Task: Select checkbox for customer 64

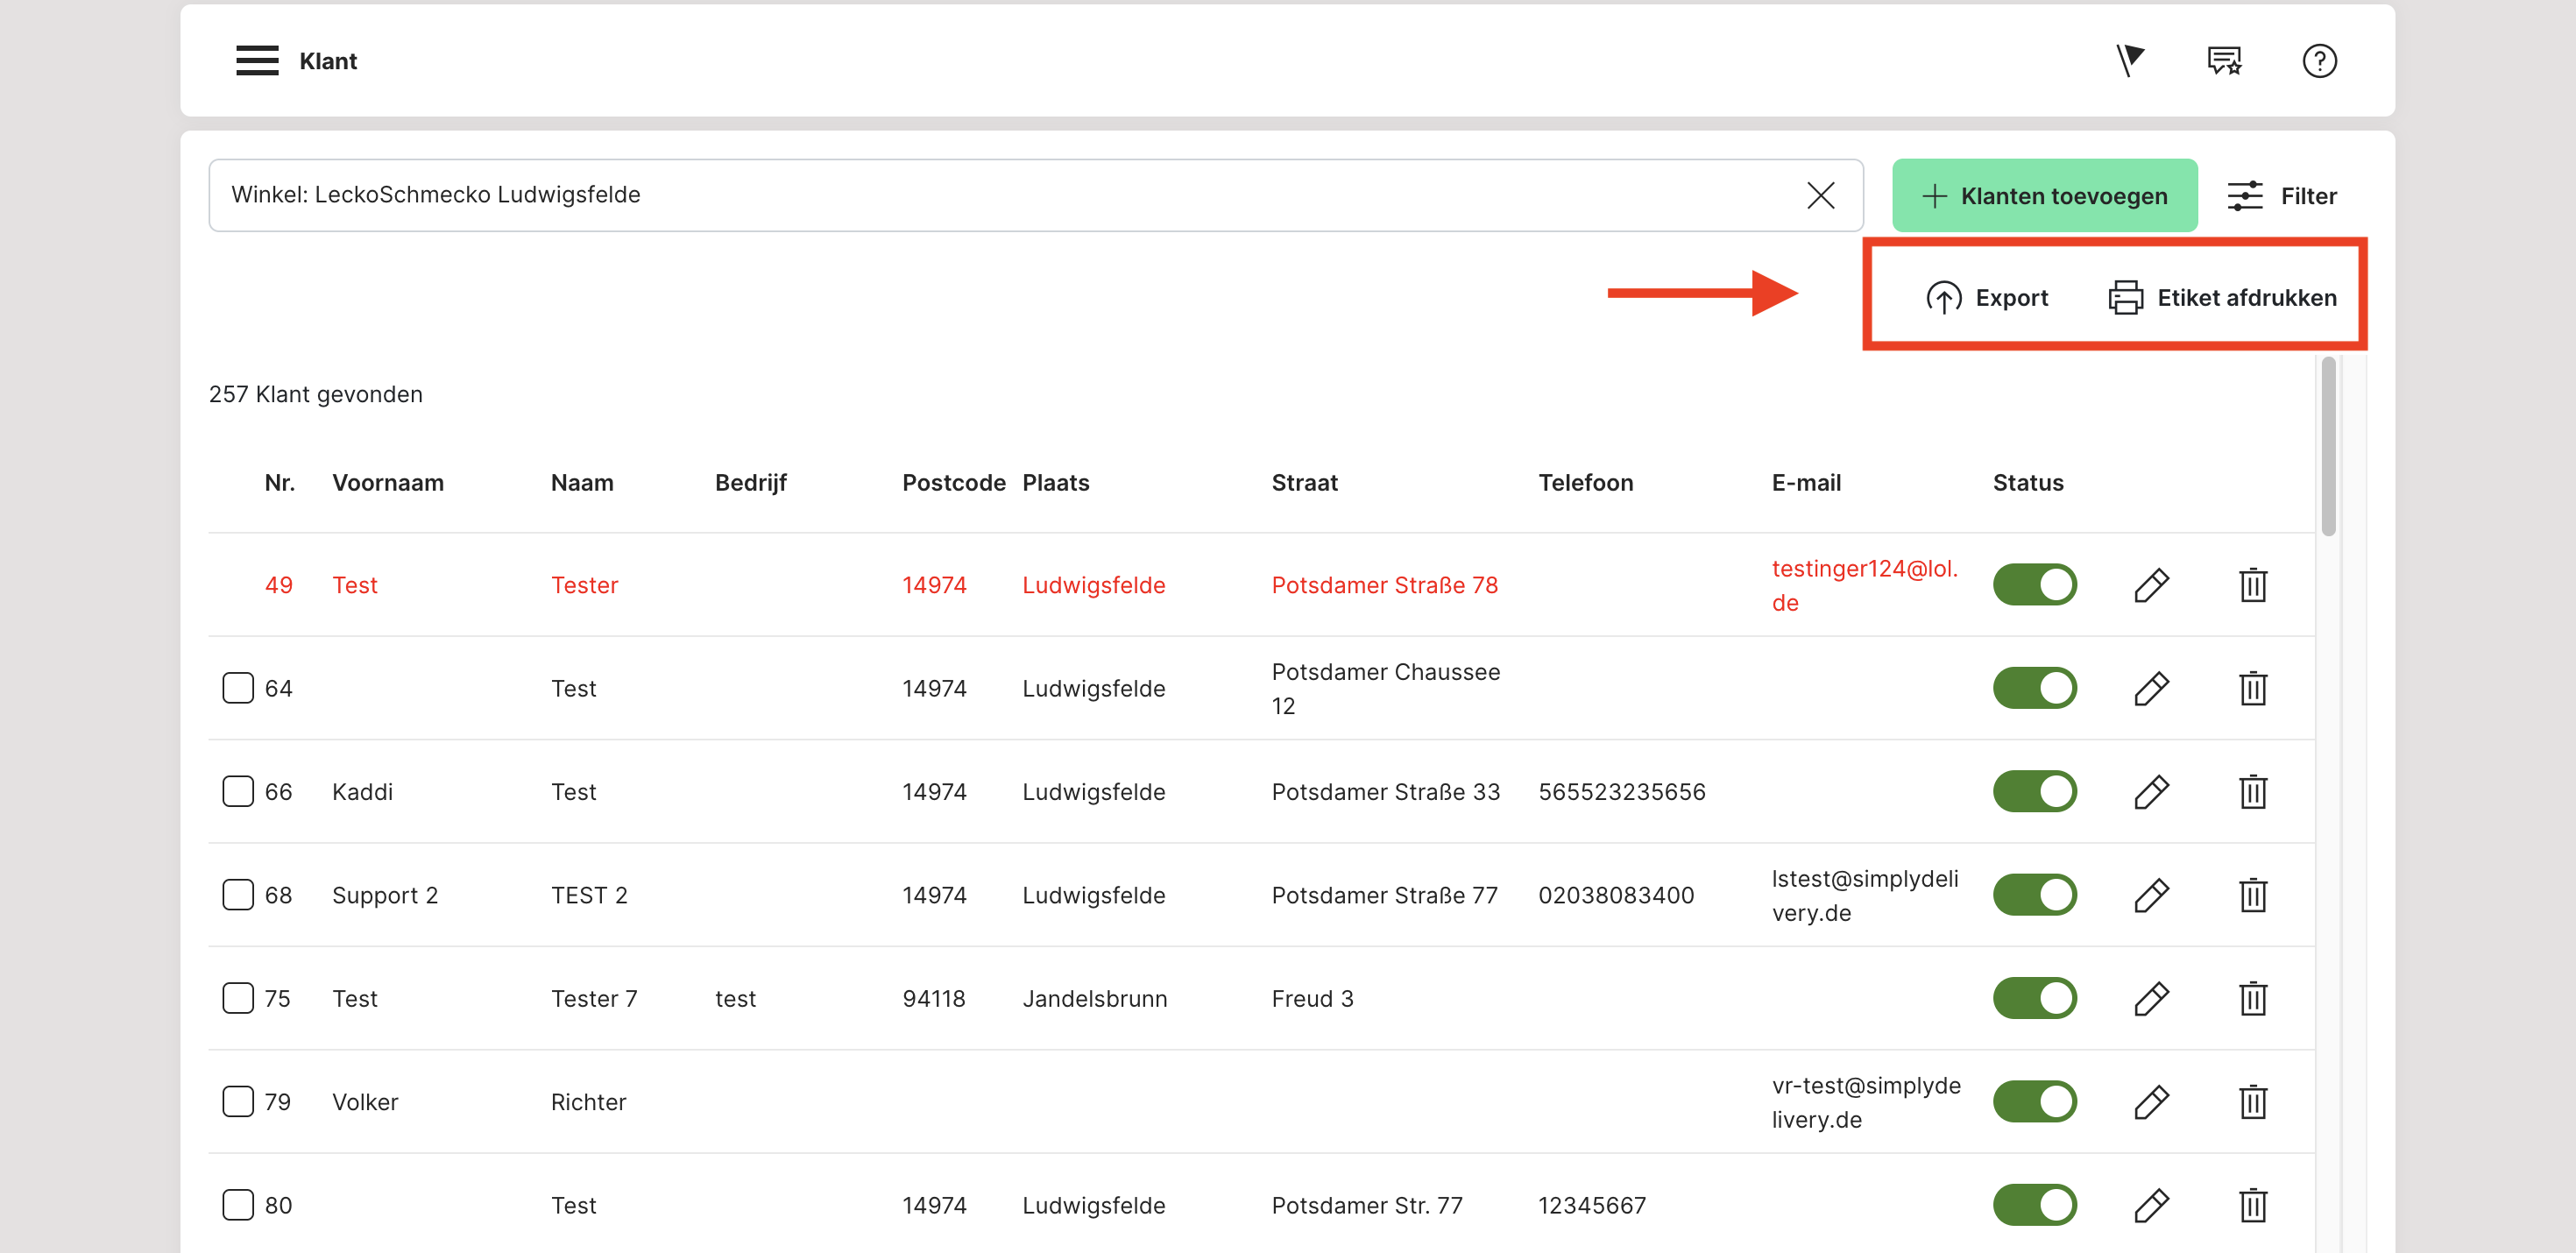Action: coord(238,688)
